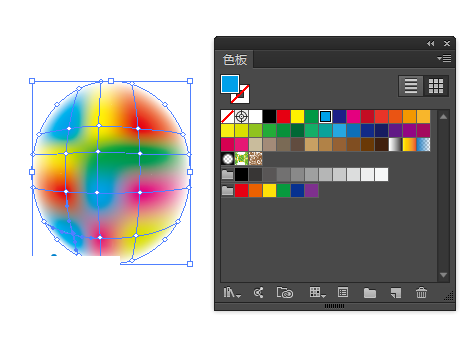
Task: Click the Show Swatch Kinds menu icon
Action: pyautogui.click(x=317, y=293)
